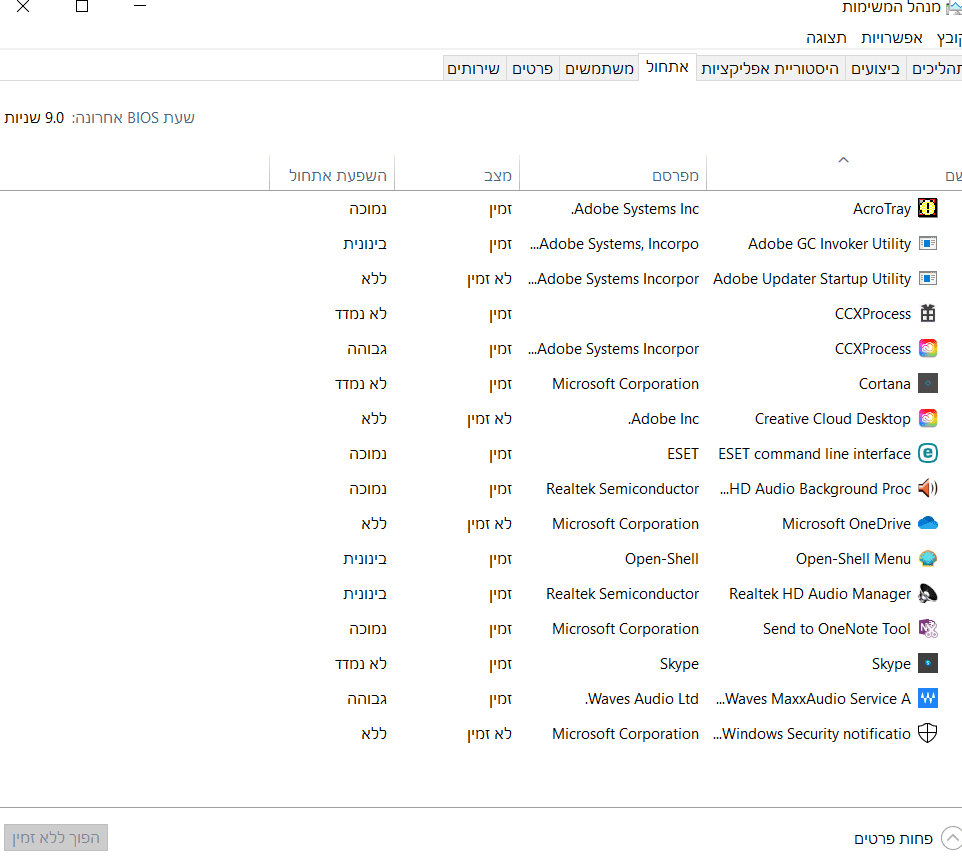
Task: Click the Creative Cloud Desktop icon
Action: click(x=927, y=418)
